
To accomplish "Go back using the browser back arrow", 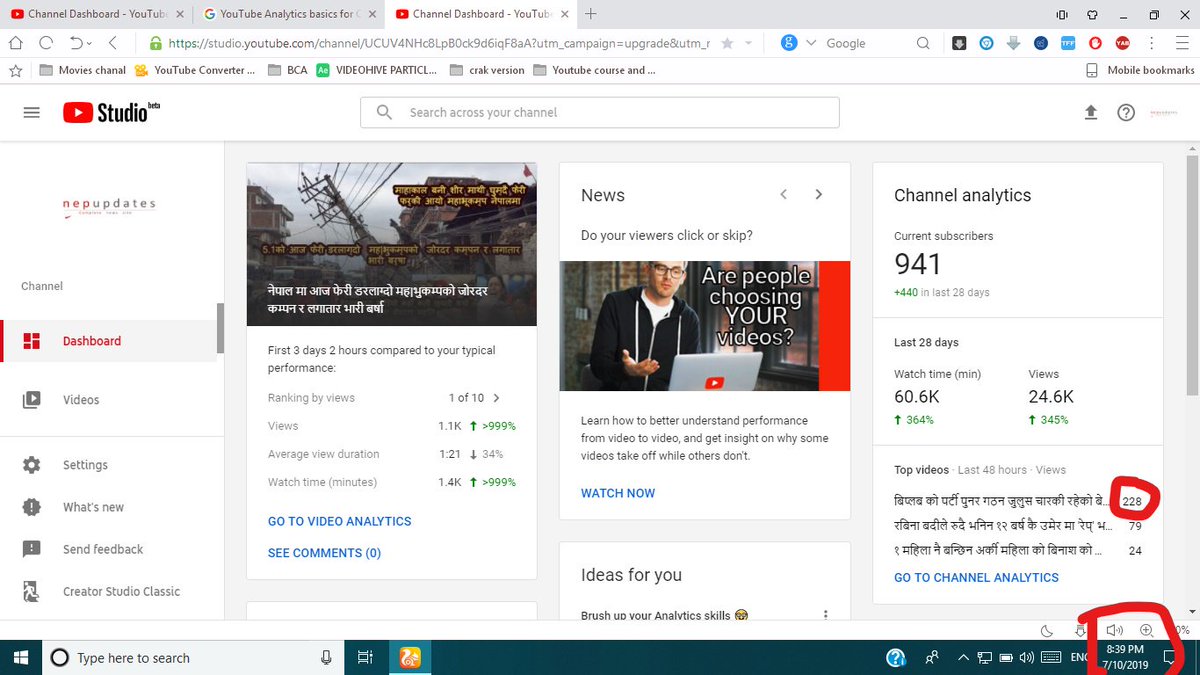I will [x=112, y=43].
